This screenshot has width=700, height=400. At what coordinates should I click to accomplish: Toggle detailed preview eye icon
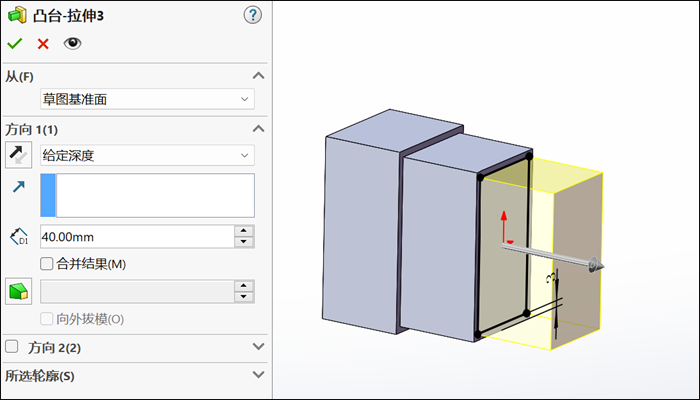(x=72, y=43)
